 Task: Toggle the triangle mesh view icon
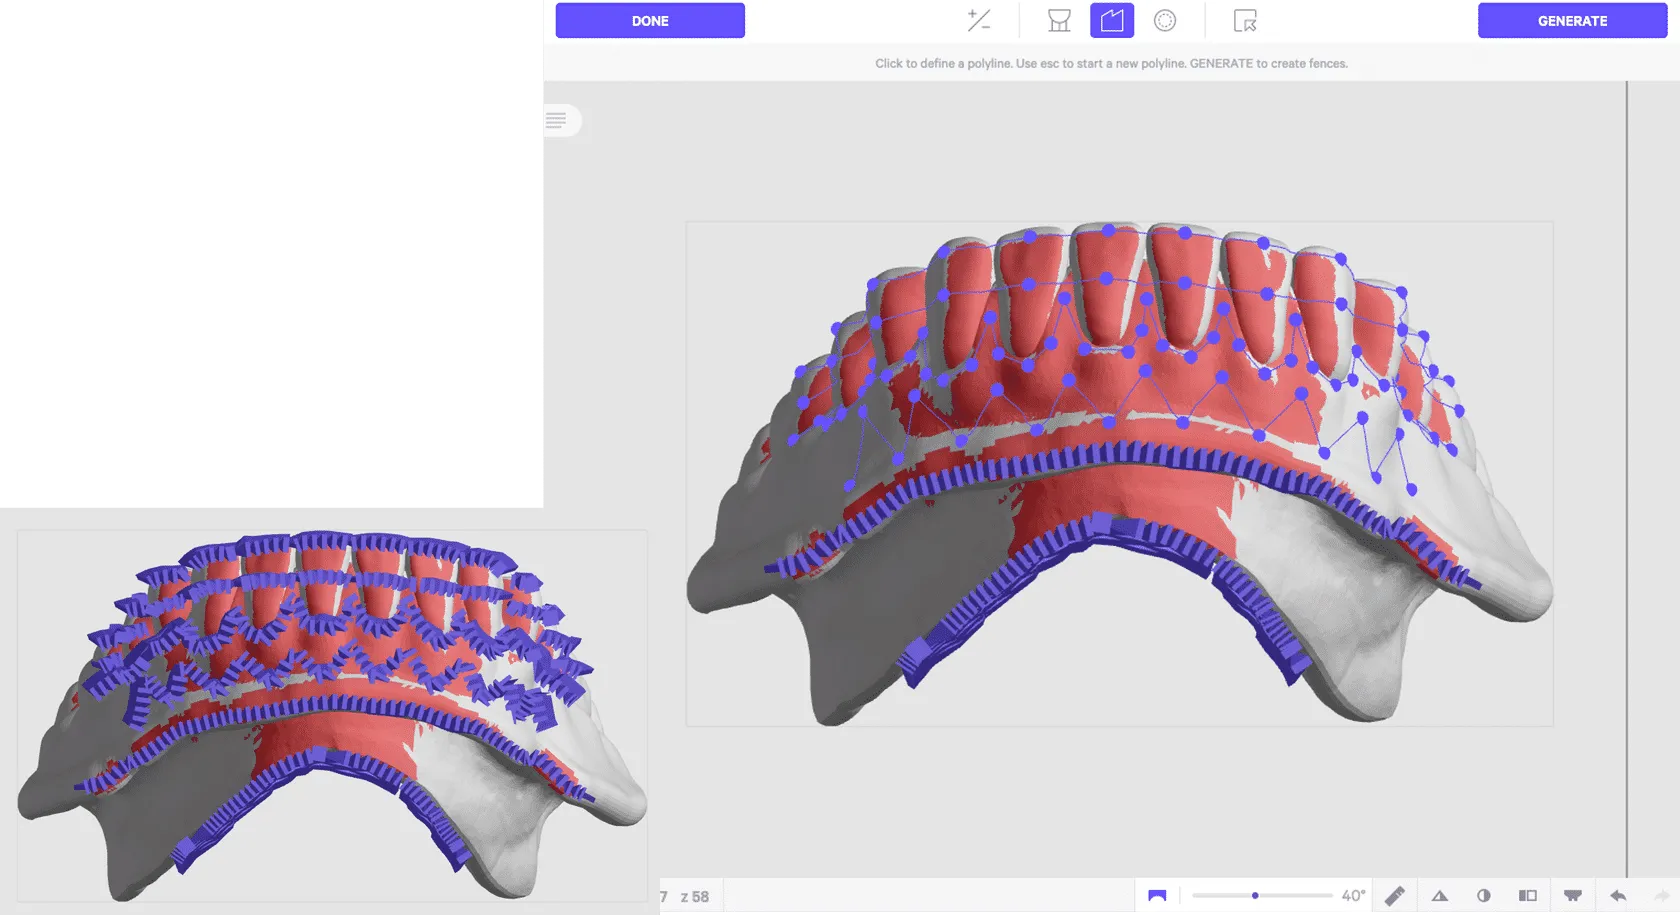coord(1440,896)
